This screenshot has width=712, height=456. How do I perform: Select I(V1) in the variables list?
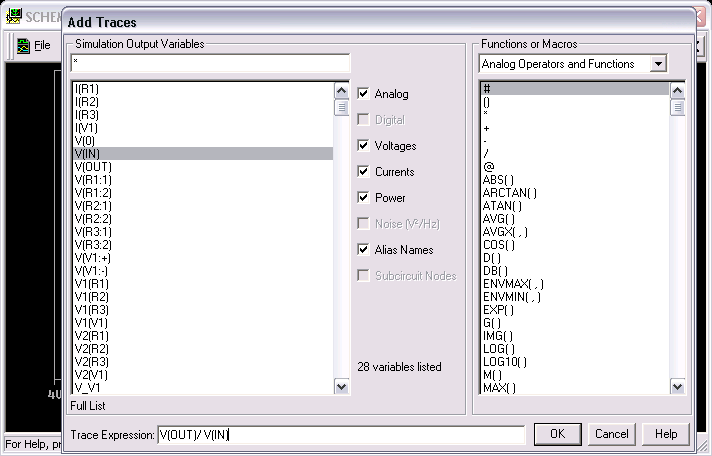203,128
